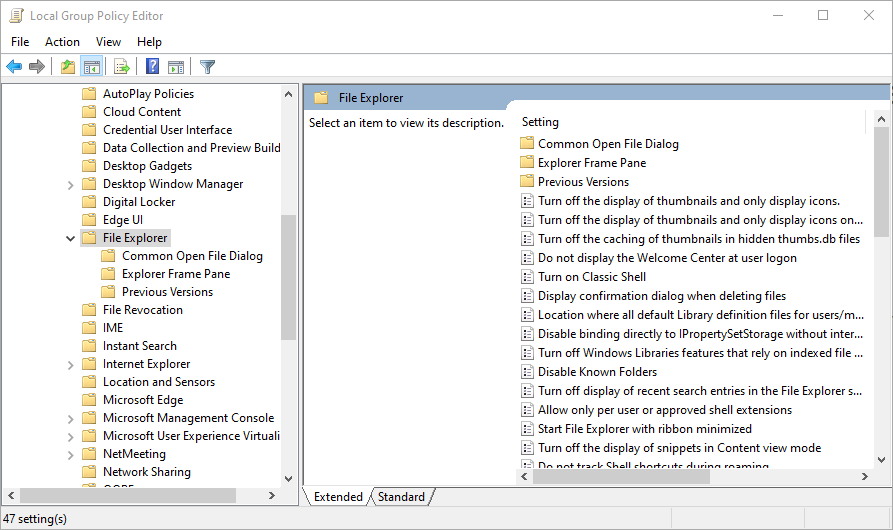Screen dimensions: 893x530
Task: Click tree pane horizontal scroll right arrow
Action: (x=272, y=496)
